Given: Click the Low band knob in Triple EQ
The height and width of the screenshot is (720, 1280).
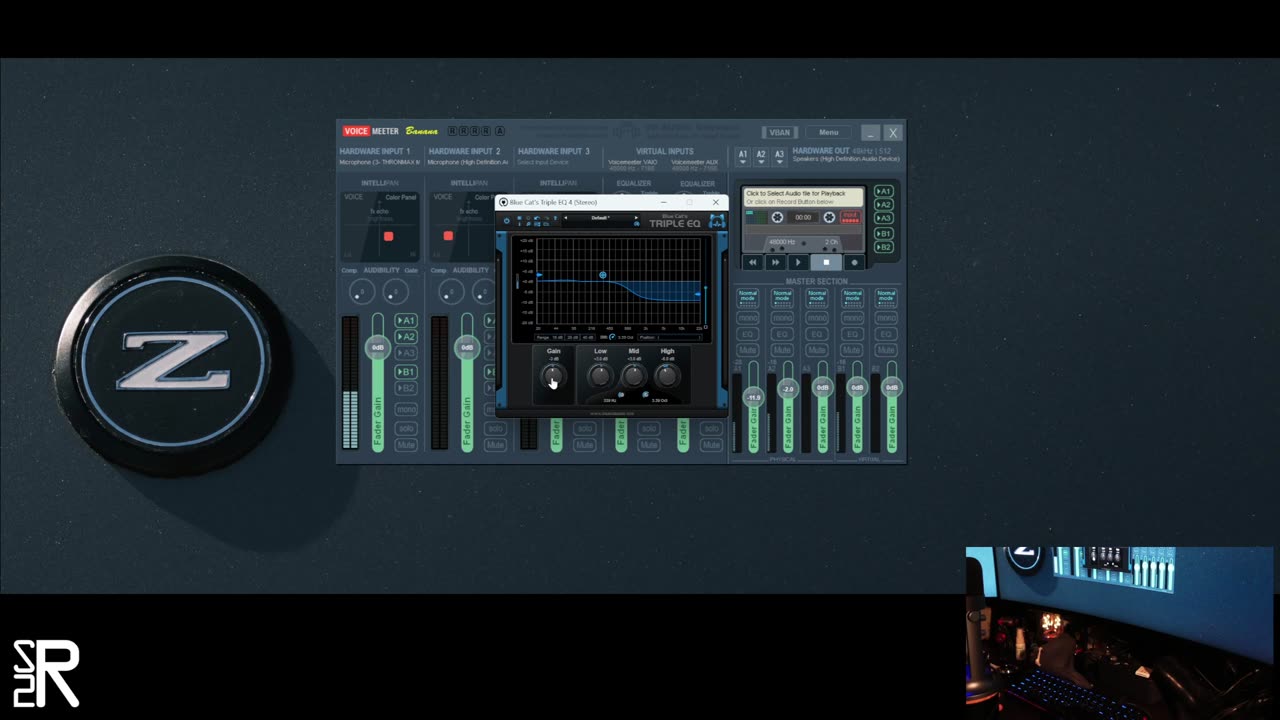Looking at the screenshot, I should [601, 375].
